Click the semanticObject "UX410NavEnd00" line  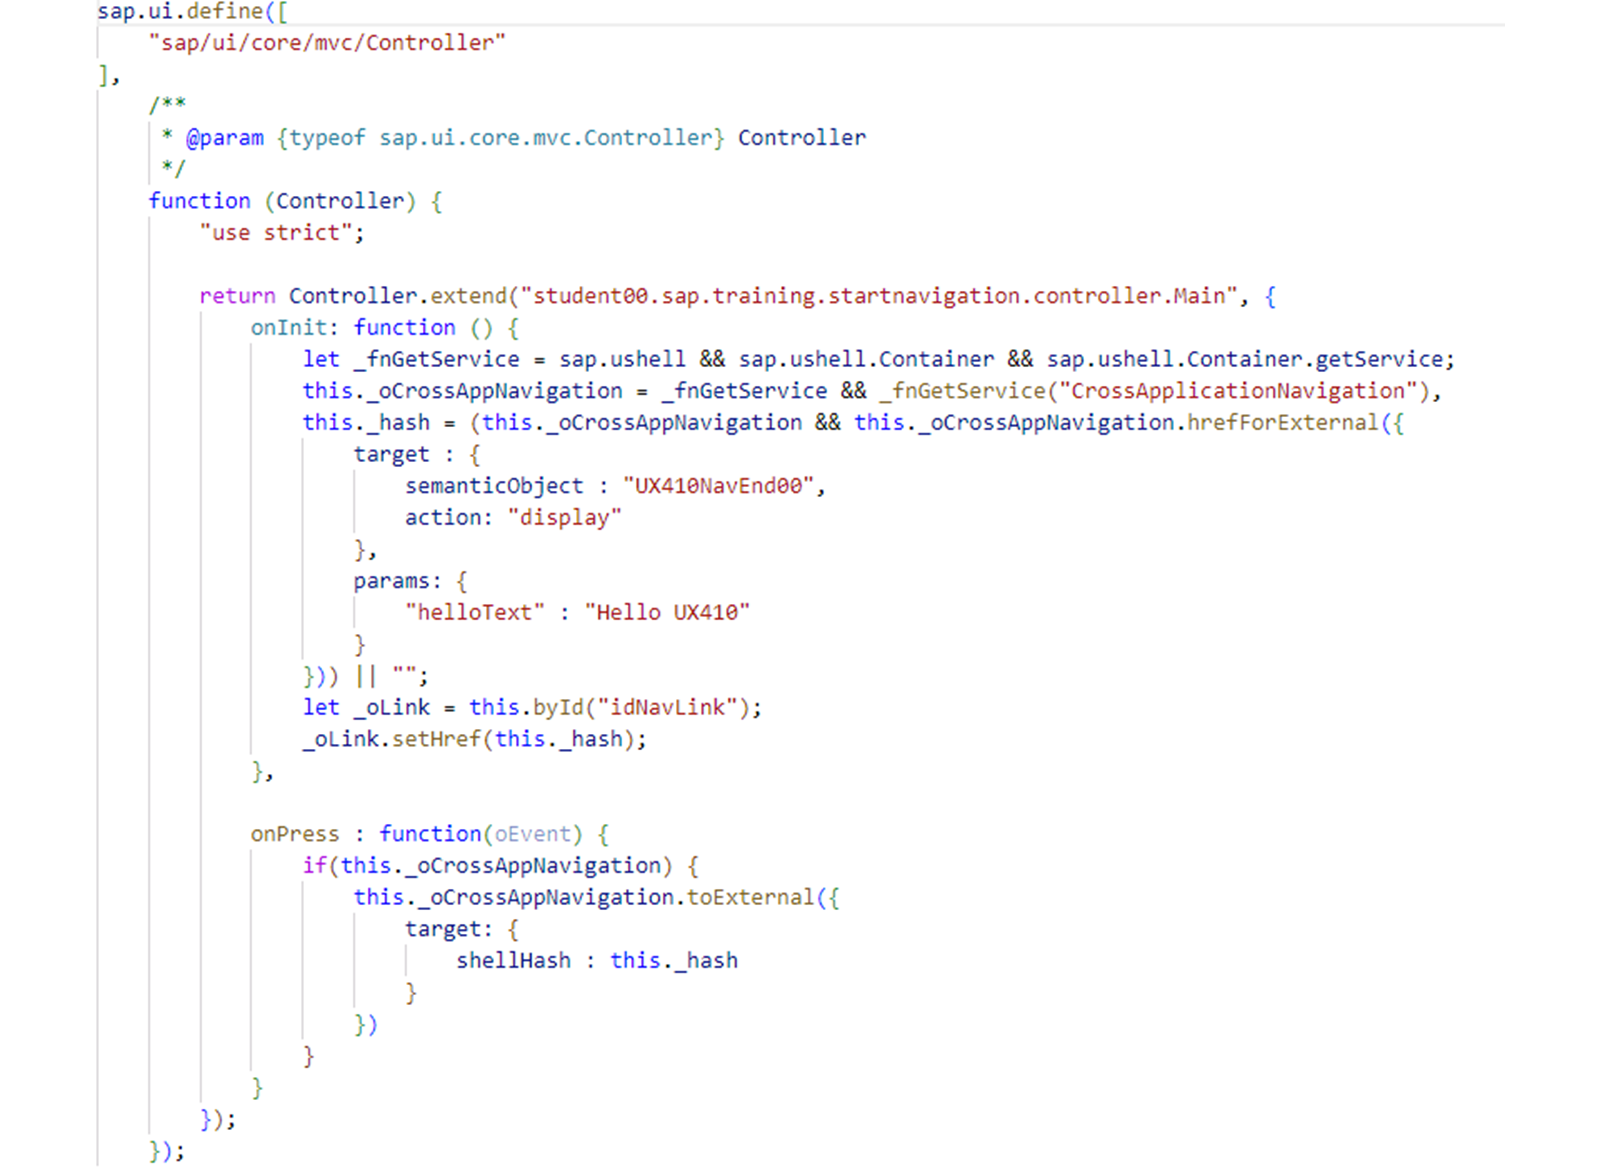point(615,486)
